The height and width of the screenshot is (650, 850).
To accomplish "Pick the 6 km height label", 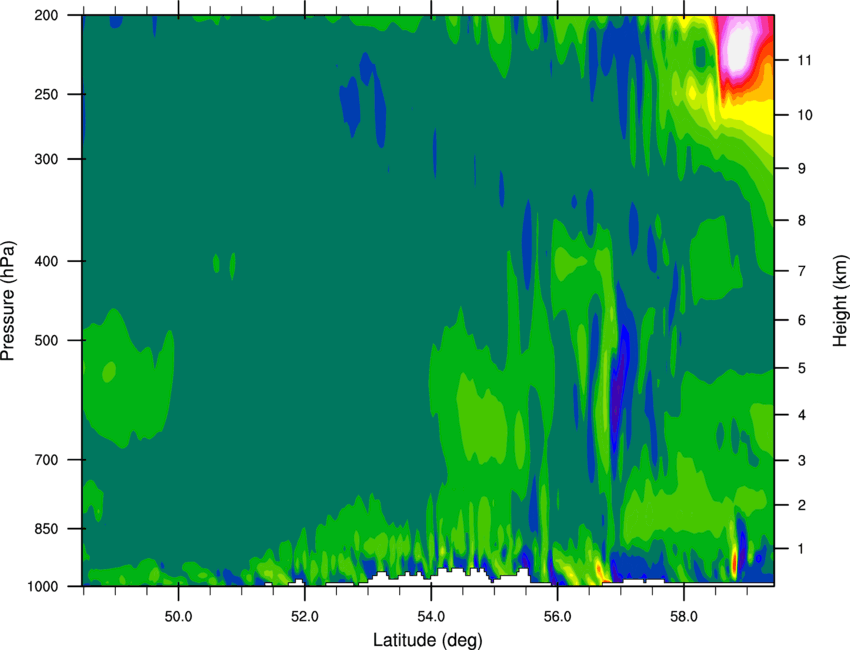I will (x=802, y=320).
